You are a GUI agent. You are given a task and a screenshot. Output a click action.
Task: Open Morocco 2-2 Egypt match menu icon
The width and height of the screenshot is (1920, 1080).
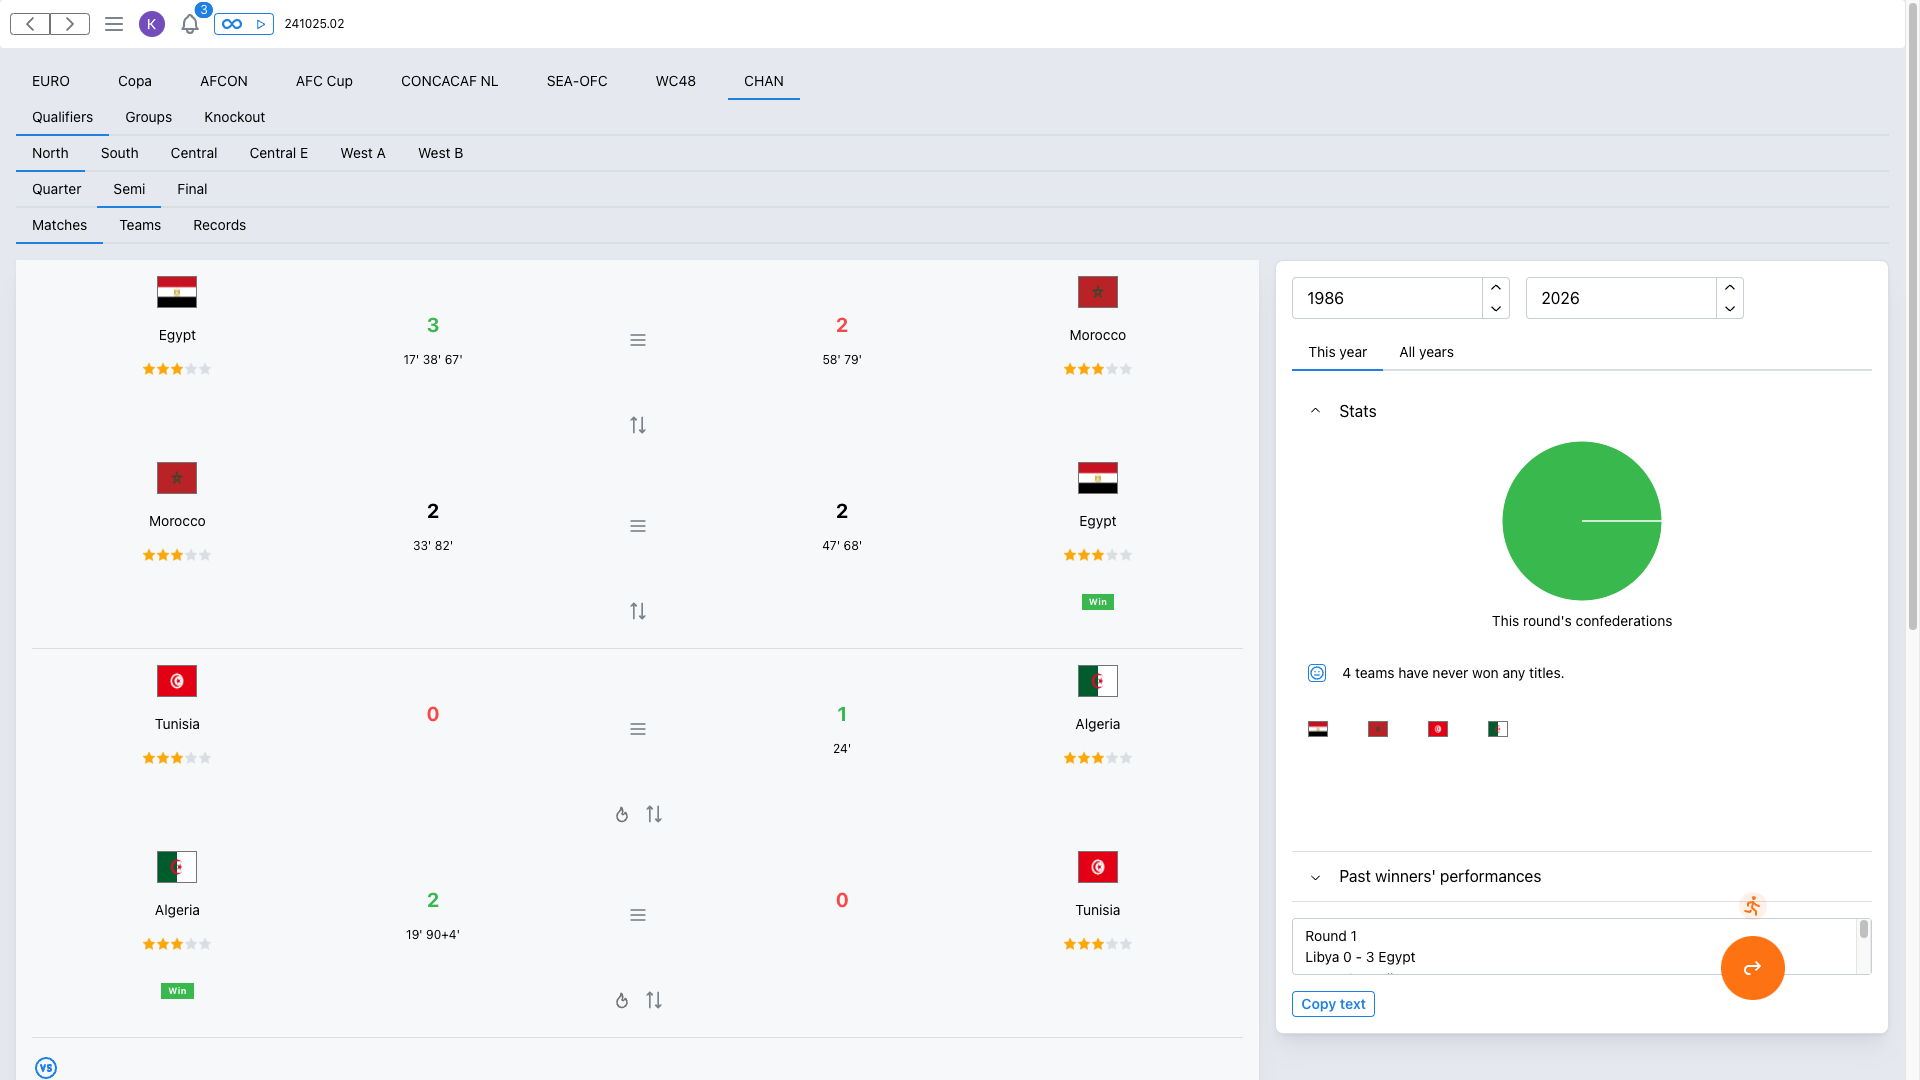[x=638, y=526]
